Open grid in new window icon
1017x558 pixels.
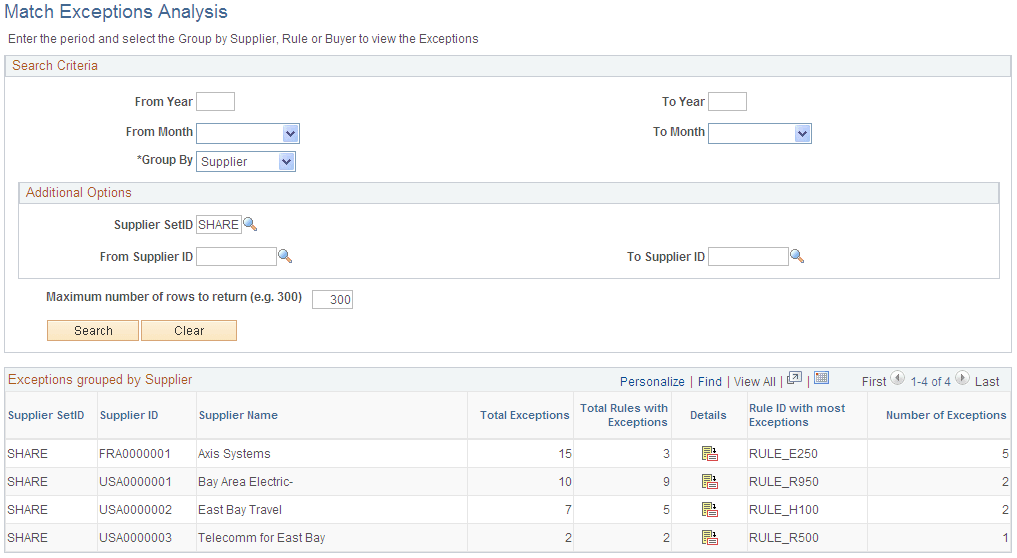click(795, 379)
